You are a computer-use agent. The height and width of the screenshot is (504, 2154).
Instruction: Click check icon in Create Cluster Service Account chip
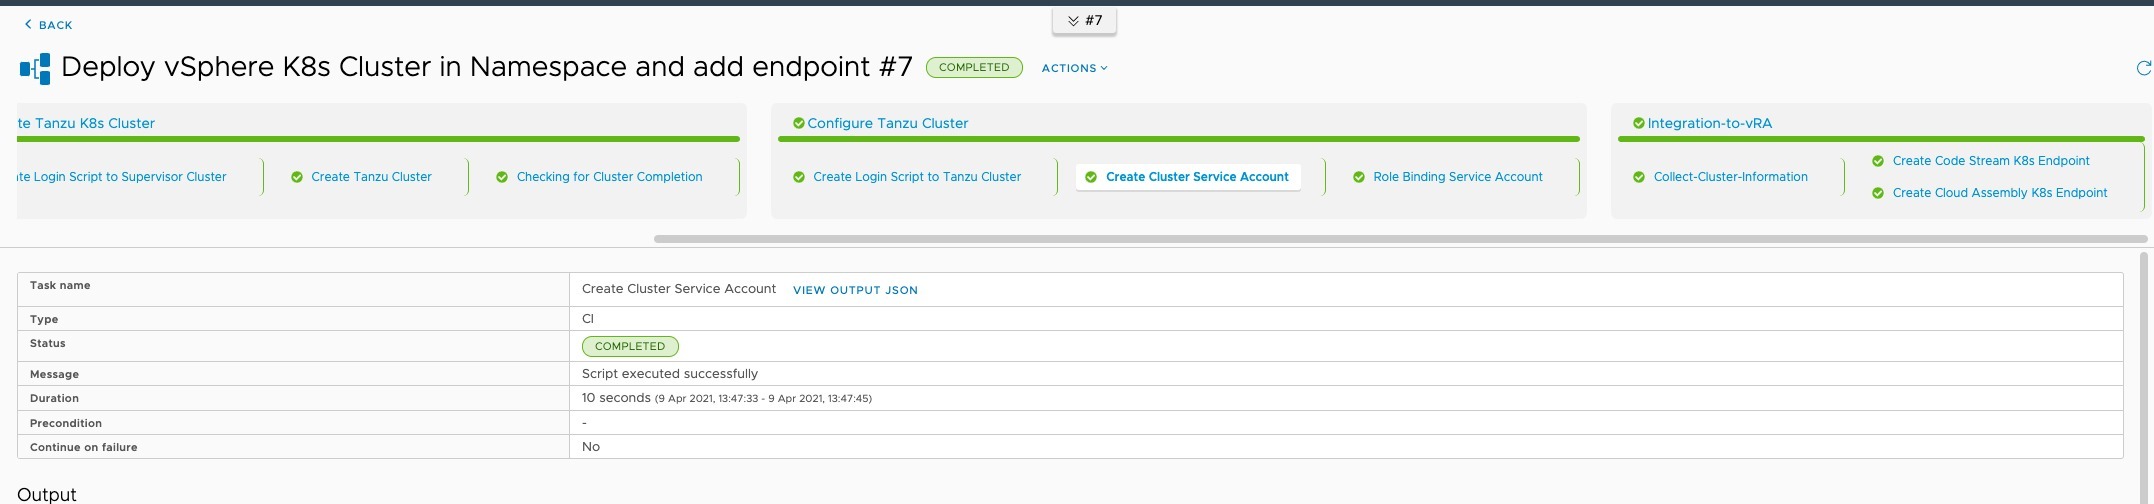(1092, 177)
